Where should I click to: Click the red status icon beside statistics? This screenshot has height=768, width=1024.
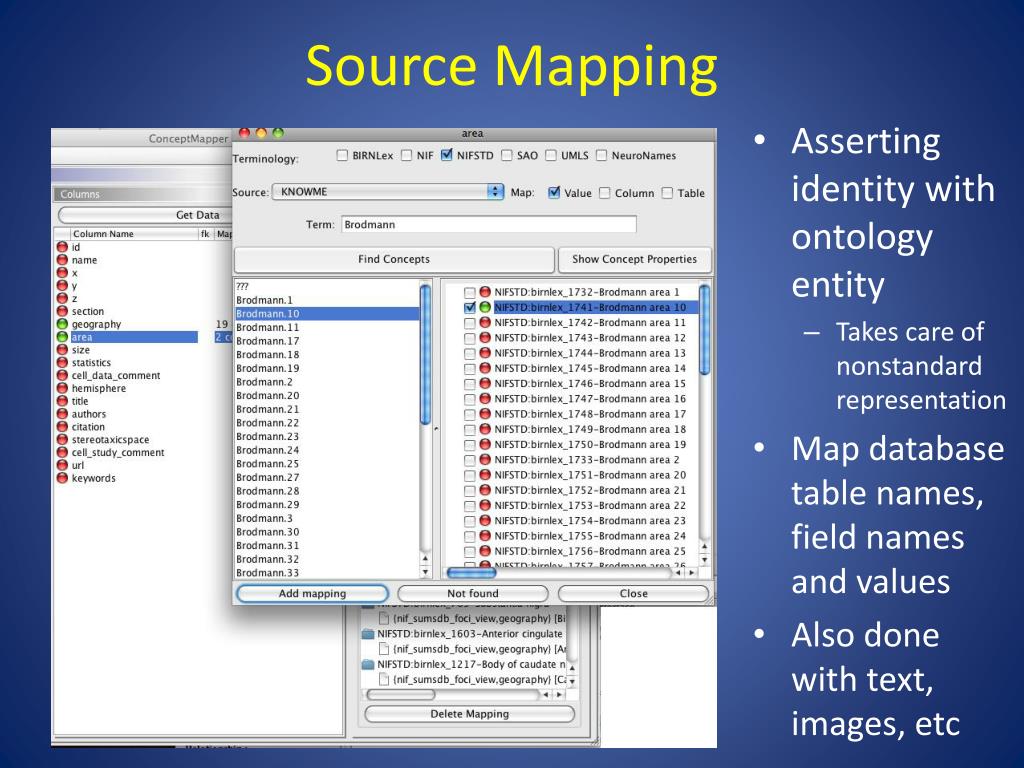(62, 362)
